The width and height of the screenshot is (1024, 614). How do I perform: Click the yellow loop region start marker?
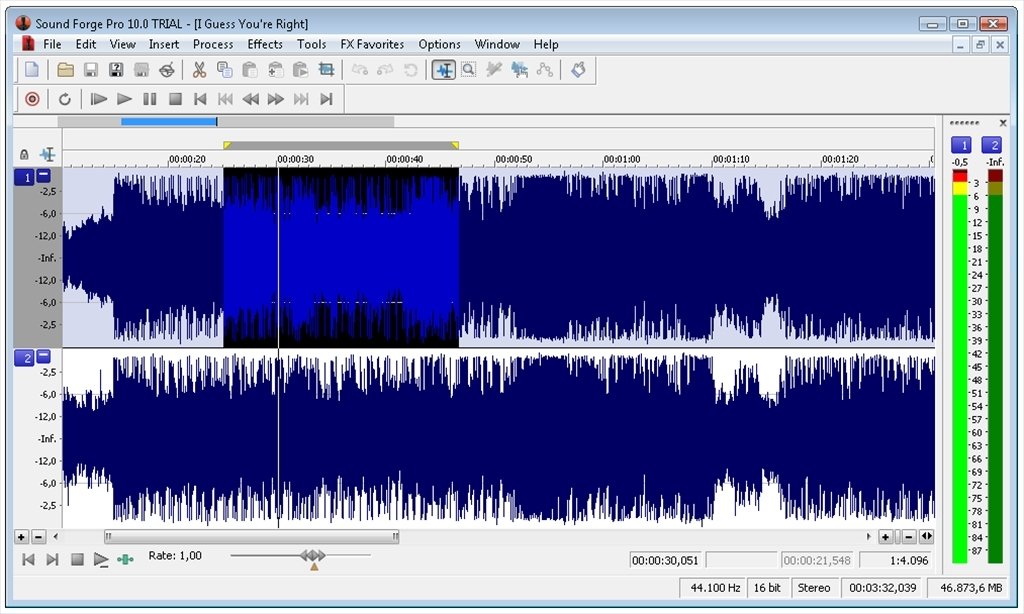227,145
